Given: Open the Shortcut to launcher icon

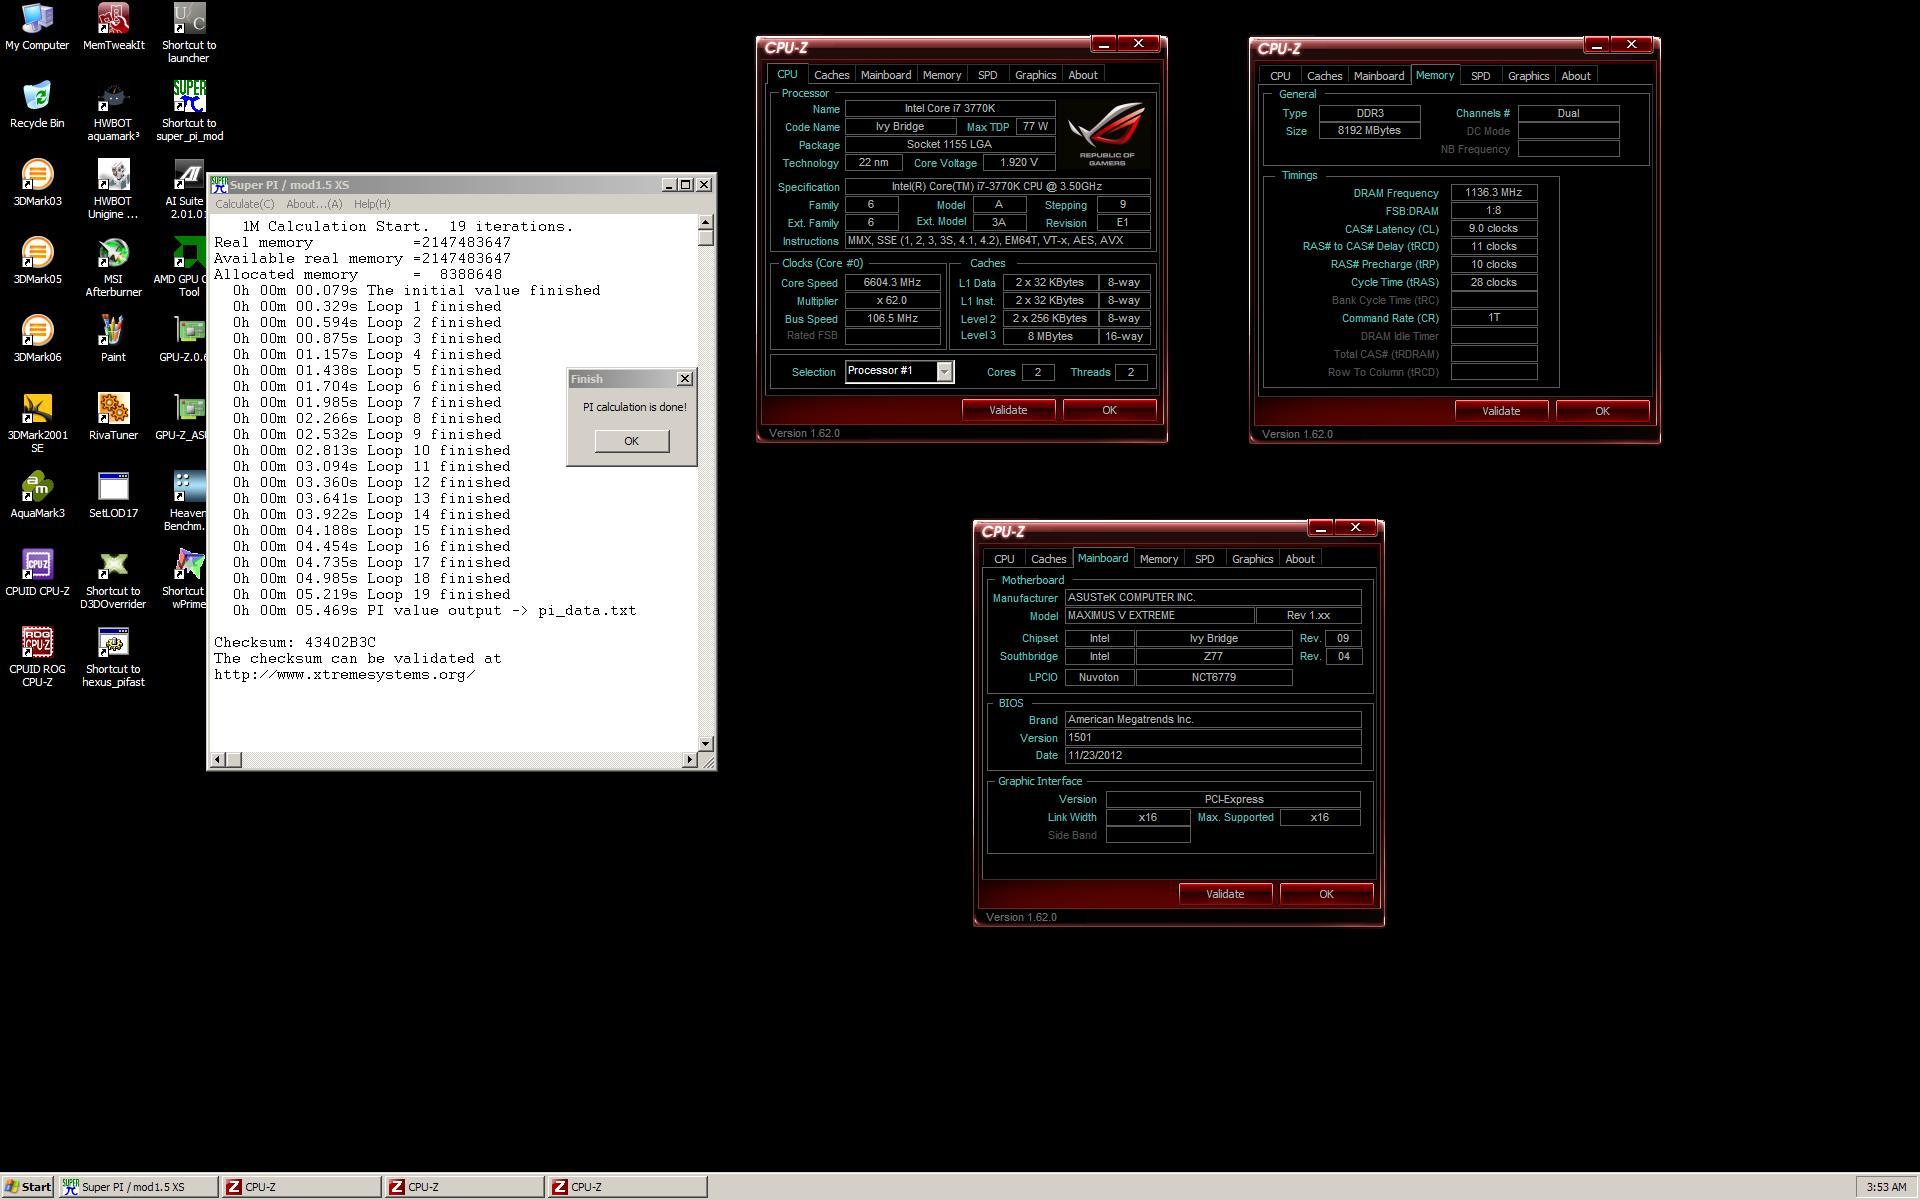Looking at the screenshot, I should click(x=189, y=34).
